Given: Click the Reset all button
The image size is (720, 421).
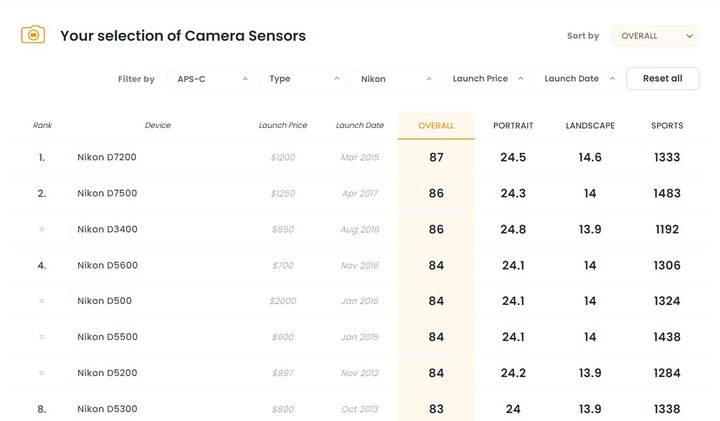Looking at the screenshot, I should [663, 79].
